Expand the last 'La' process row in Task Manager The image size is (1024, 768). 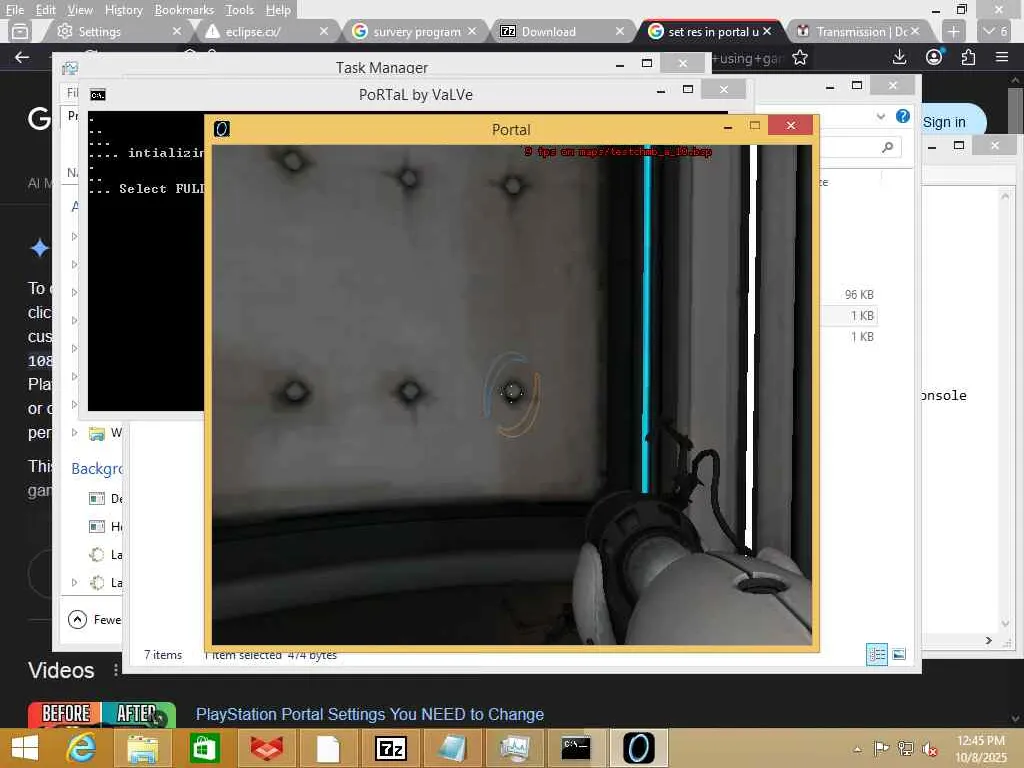(x=74, y=582)
